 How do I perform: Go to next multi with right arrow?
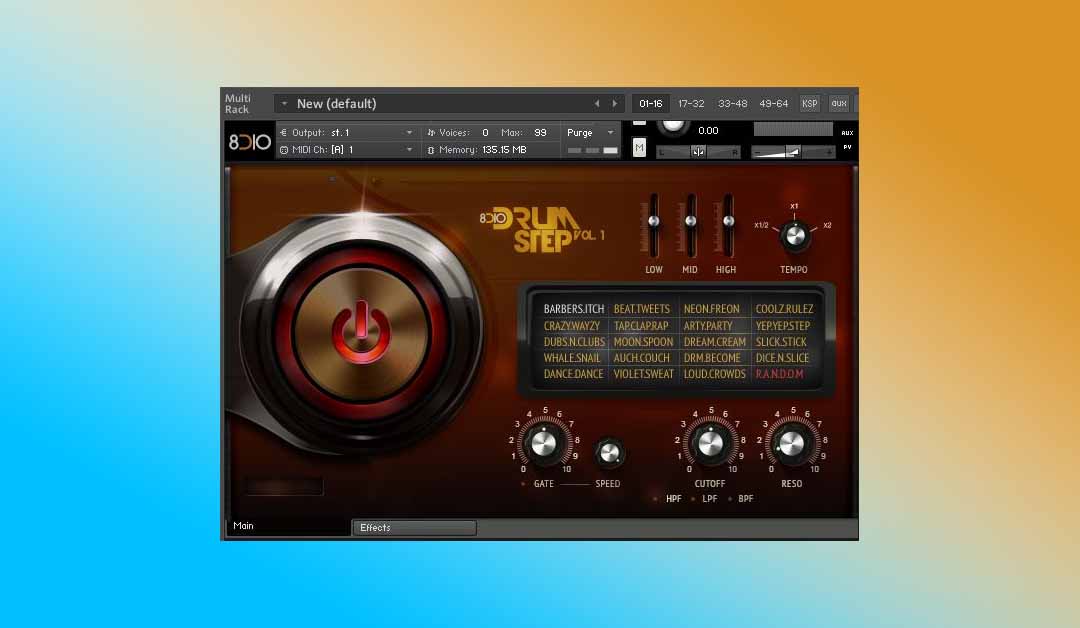point(615,104)
